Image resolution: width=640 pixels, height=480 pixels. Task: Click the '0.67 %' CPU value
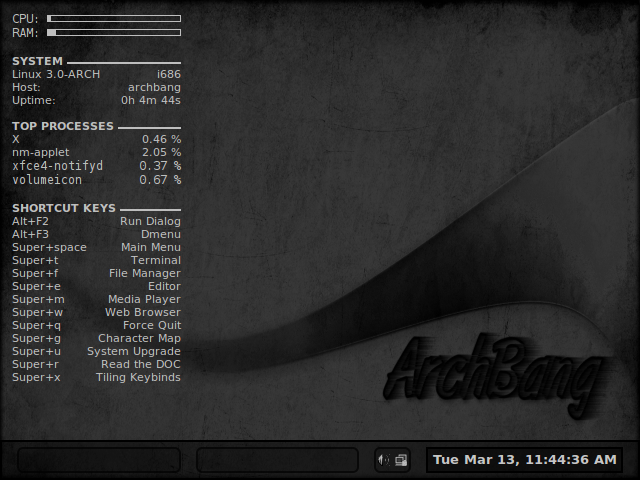(160, 180)
